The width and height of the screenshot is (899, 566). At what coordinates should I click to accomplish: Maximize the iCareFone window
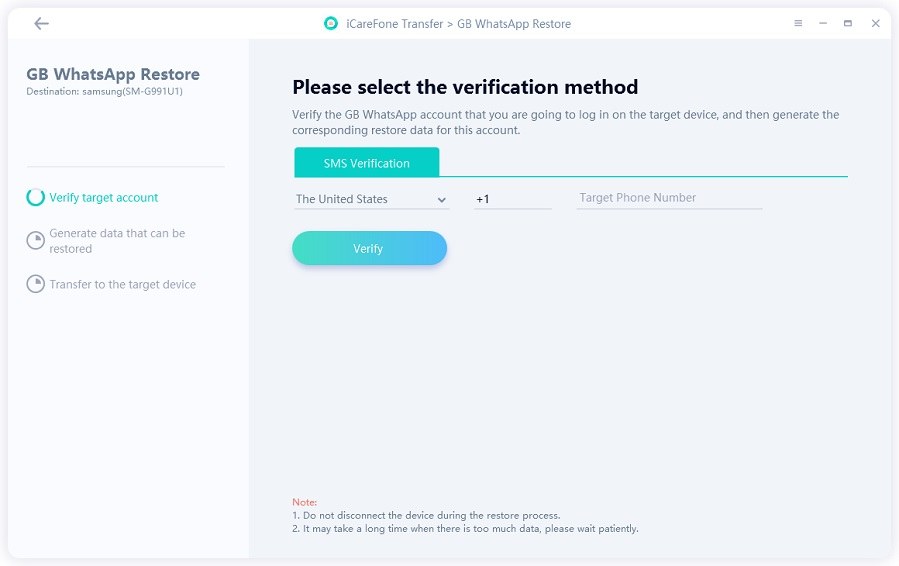pos(848,24)
